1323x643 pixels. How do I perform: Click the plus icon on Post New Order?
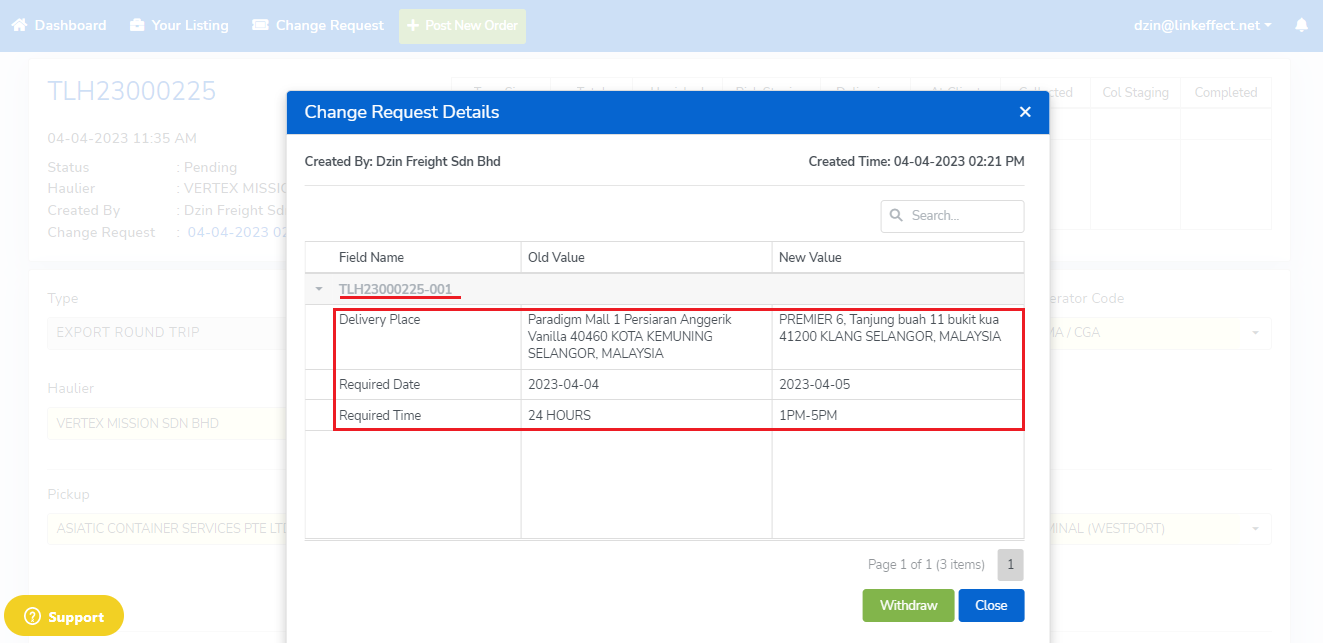coord(413,26)
